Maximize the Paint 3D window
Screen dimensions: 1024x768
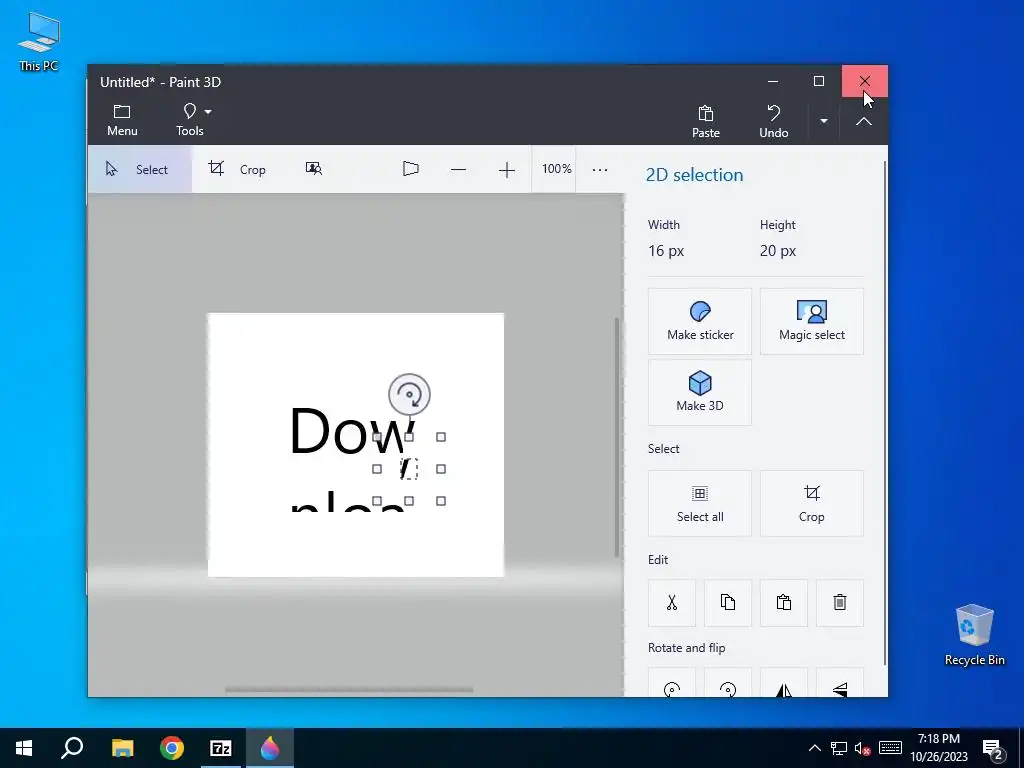point(819,82)
